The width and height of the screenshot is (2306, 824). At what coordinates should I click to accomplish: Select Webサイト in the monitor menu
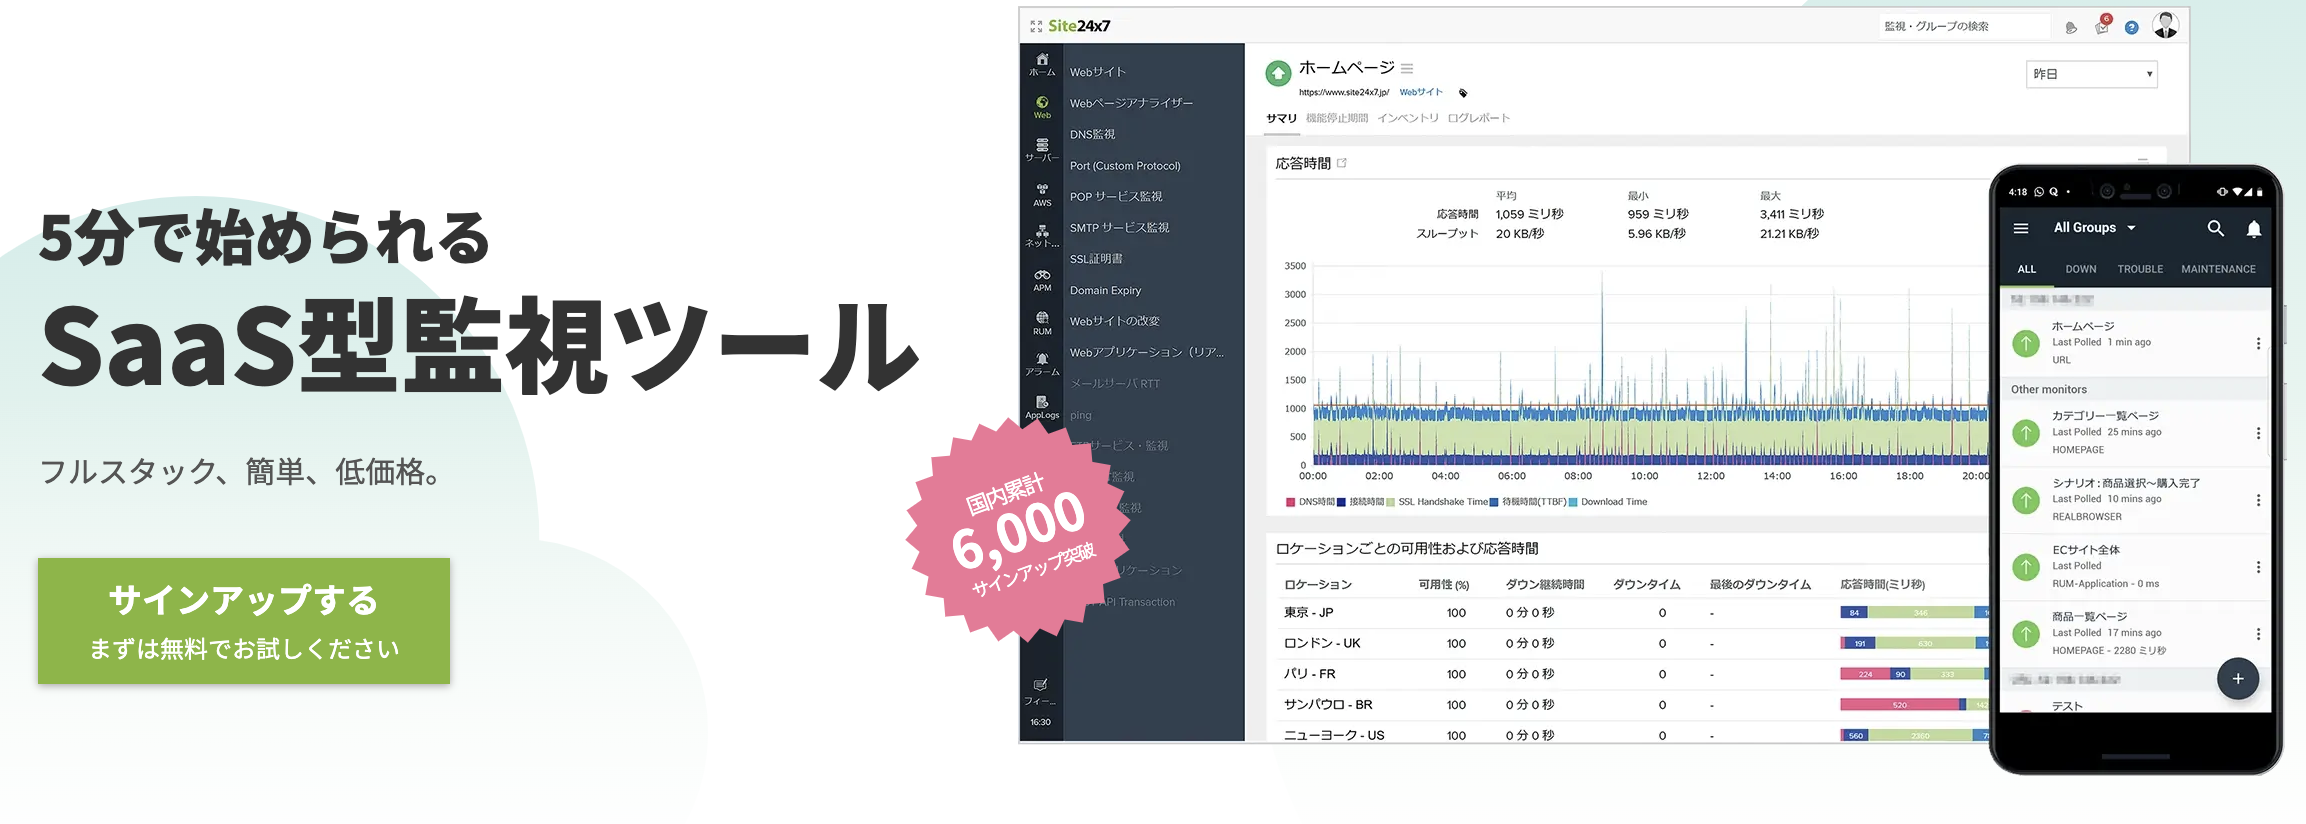(1097, 72)
